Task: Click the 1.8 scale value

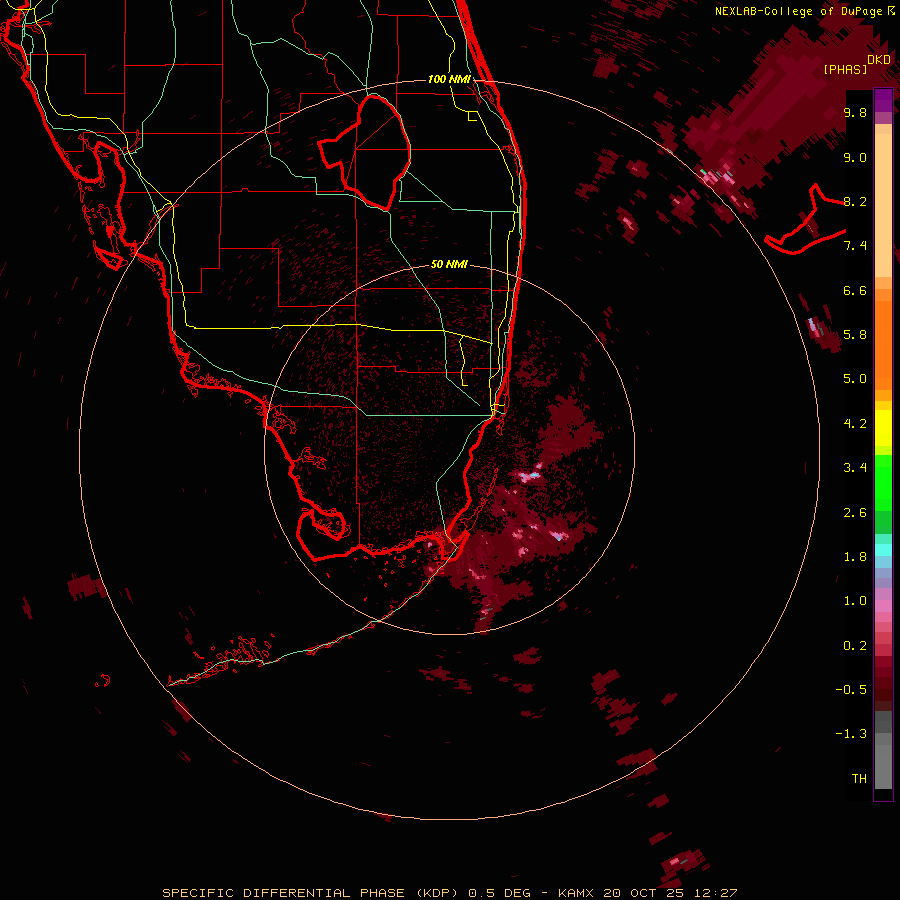Action: (x=855, y=557)
